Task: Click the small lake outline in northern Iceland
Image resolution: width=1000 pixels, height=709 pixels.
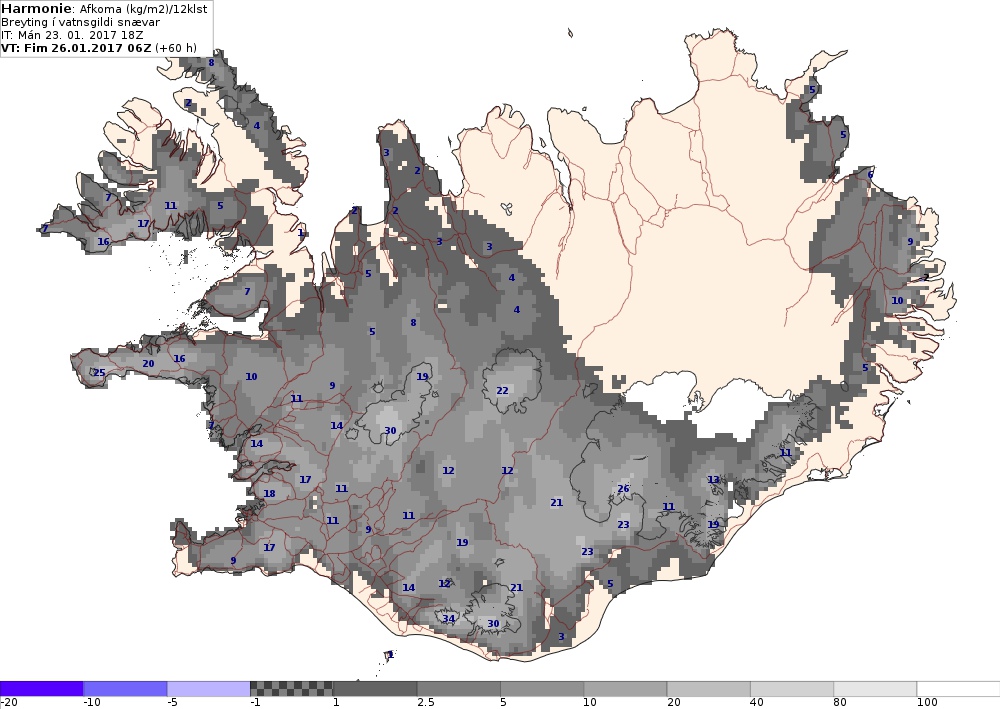Action: point(507,208)
